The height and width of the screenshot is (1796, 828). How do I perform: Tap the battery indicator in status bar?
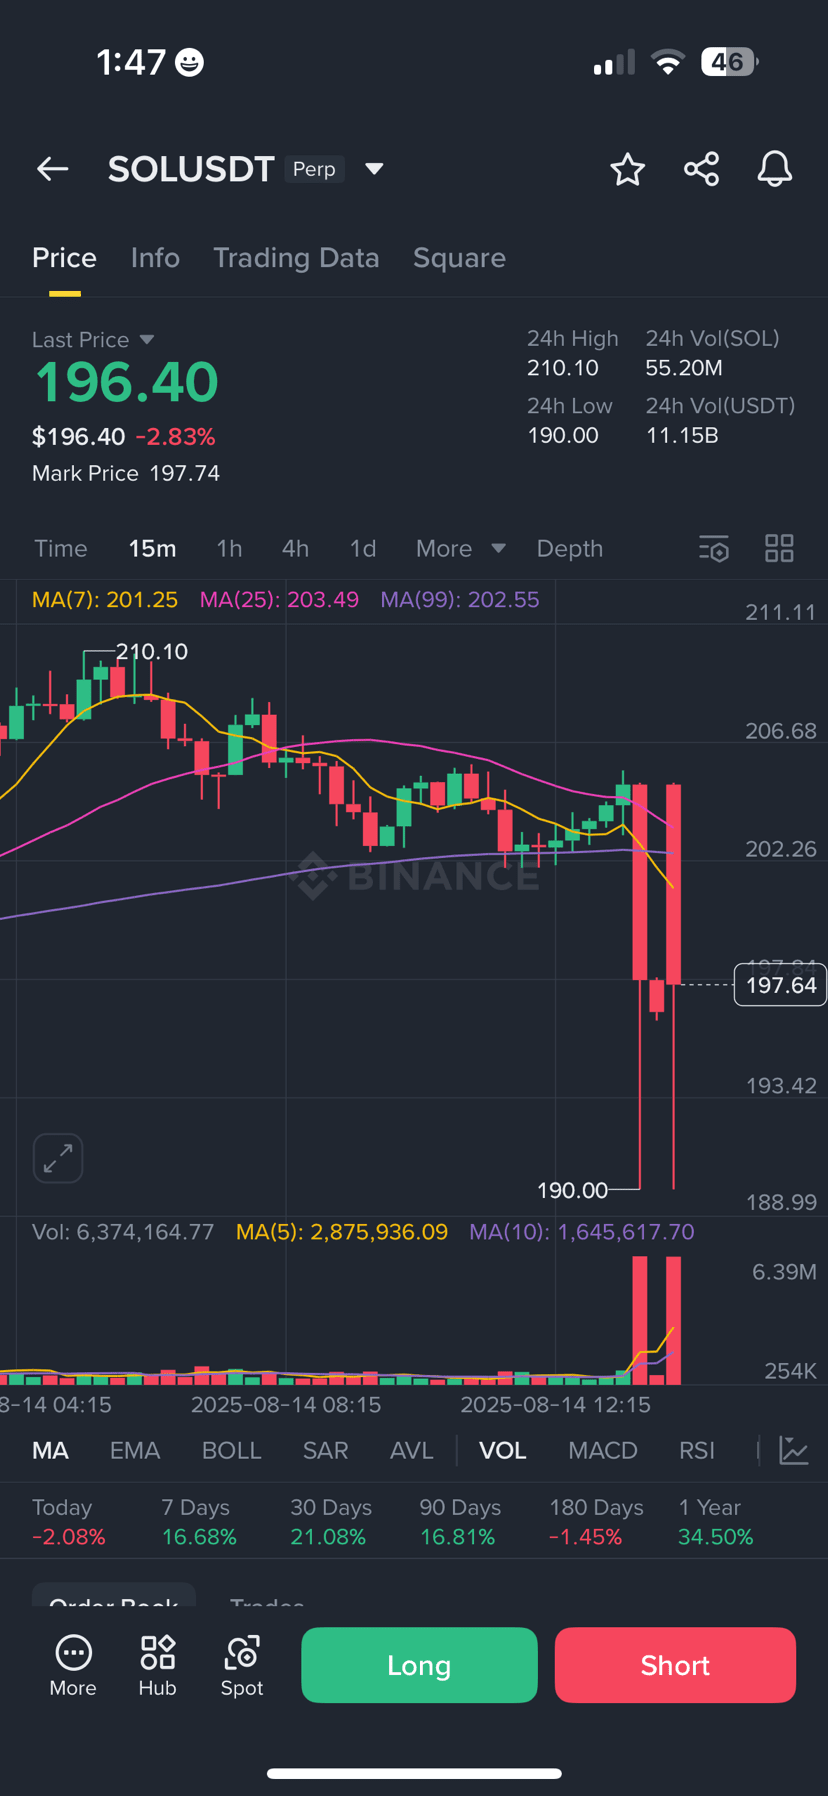(x=730, y=62)
